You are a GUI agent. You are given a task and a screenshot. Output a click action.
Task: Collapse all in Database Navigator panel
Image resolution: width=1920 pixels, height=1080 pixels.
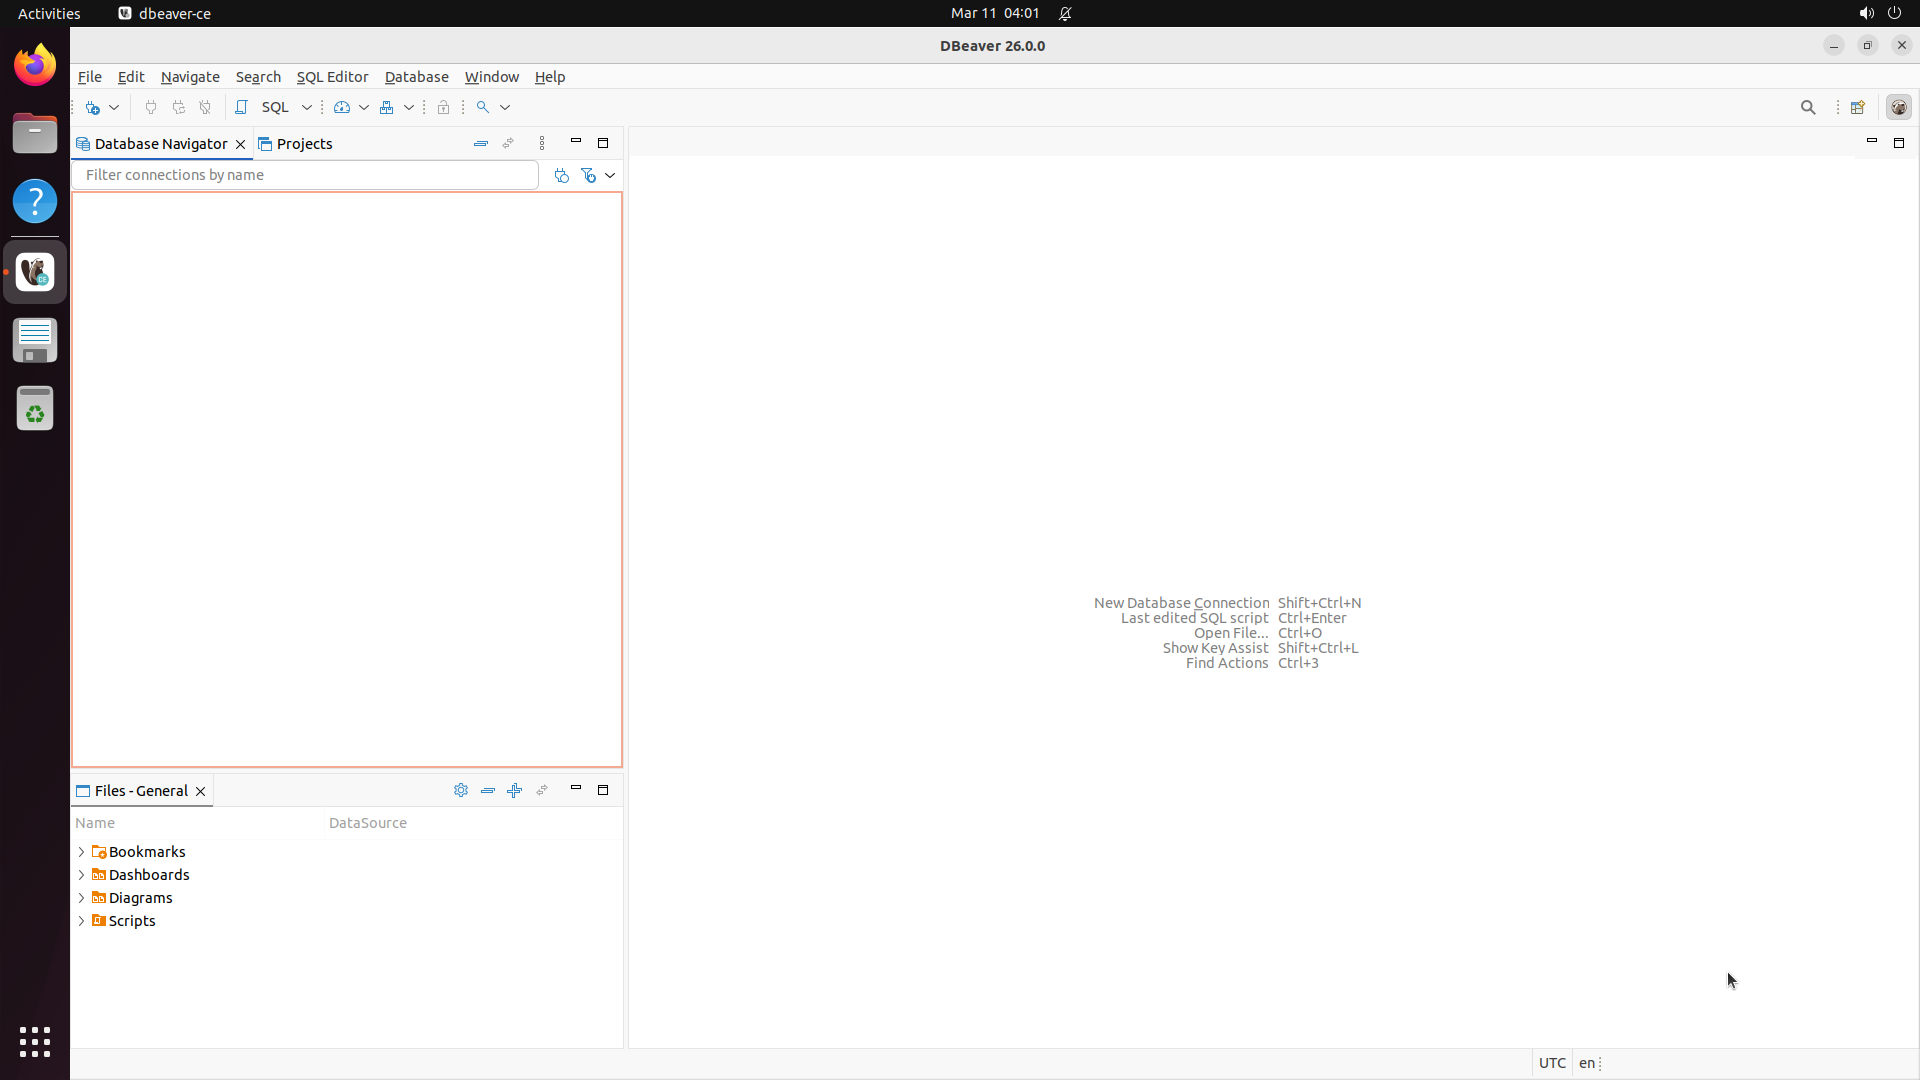481,144
